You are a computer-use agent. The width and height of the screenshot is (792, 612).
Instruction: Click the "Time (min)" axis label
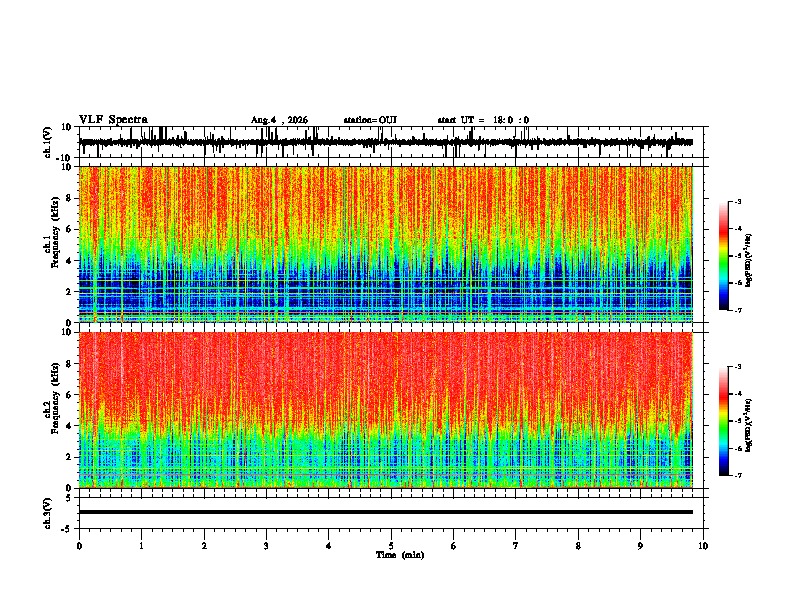click(x=400, y=555)
